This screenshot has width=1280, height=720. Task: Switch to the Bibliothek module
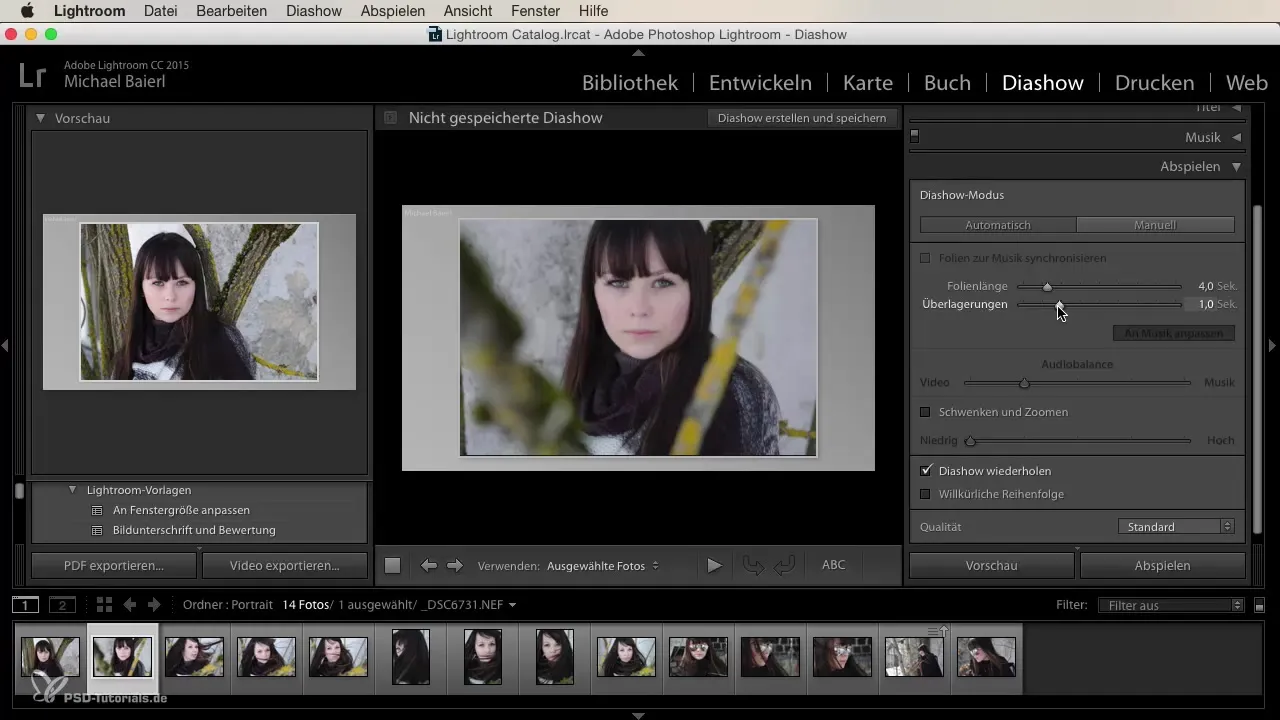pos(630,83)
